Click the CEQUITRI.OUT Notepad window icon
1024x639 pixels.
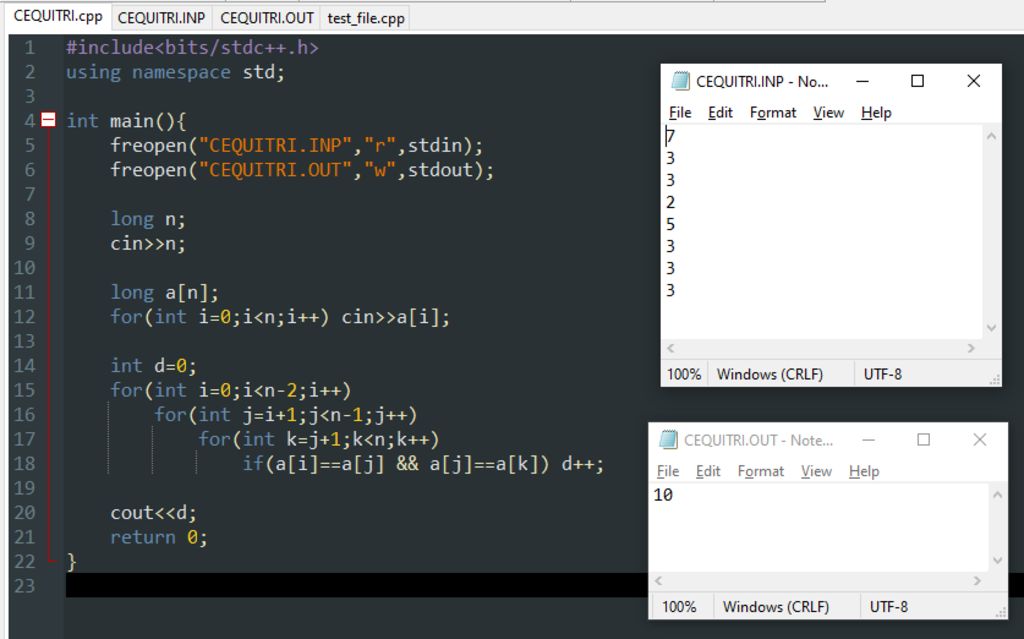click(668, 440)
